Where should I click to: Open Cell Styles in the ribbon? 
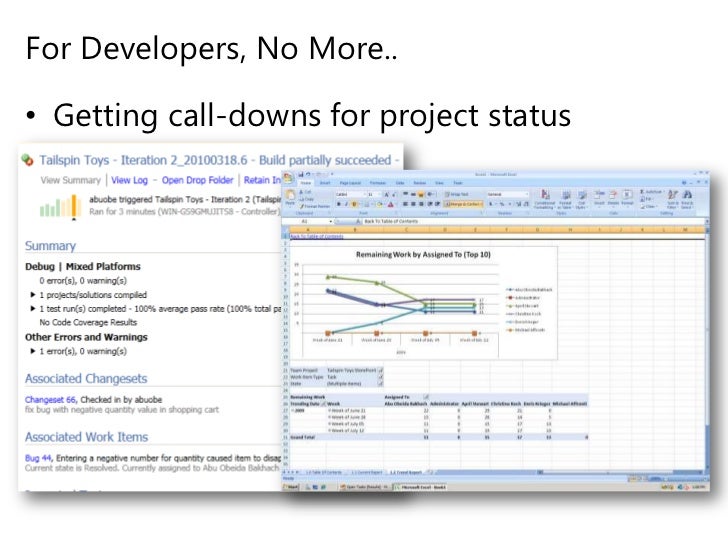click(x=582, y=199)
